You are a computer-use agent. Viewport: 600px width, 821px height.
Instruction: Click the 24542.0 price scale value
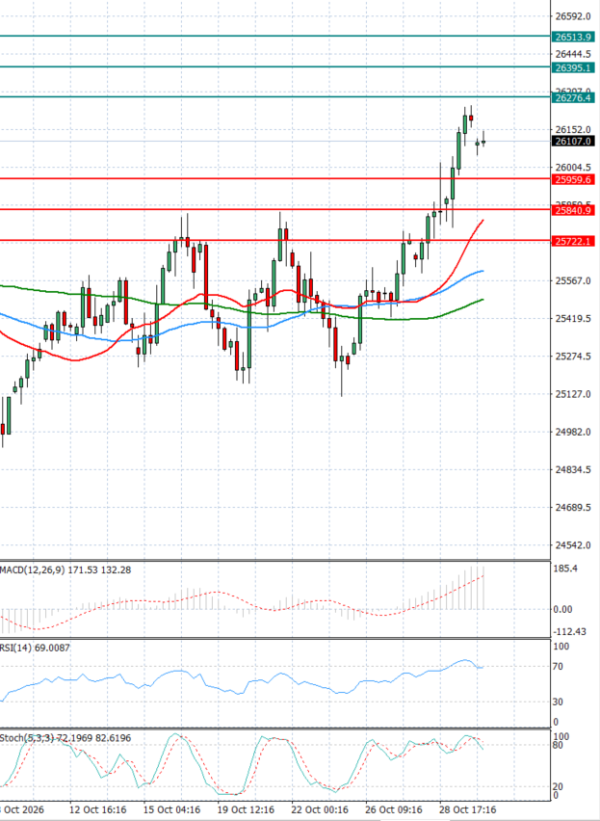[x=573, y=545]
